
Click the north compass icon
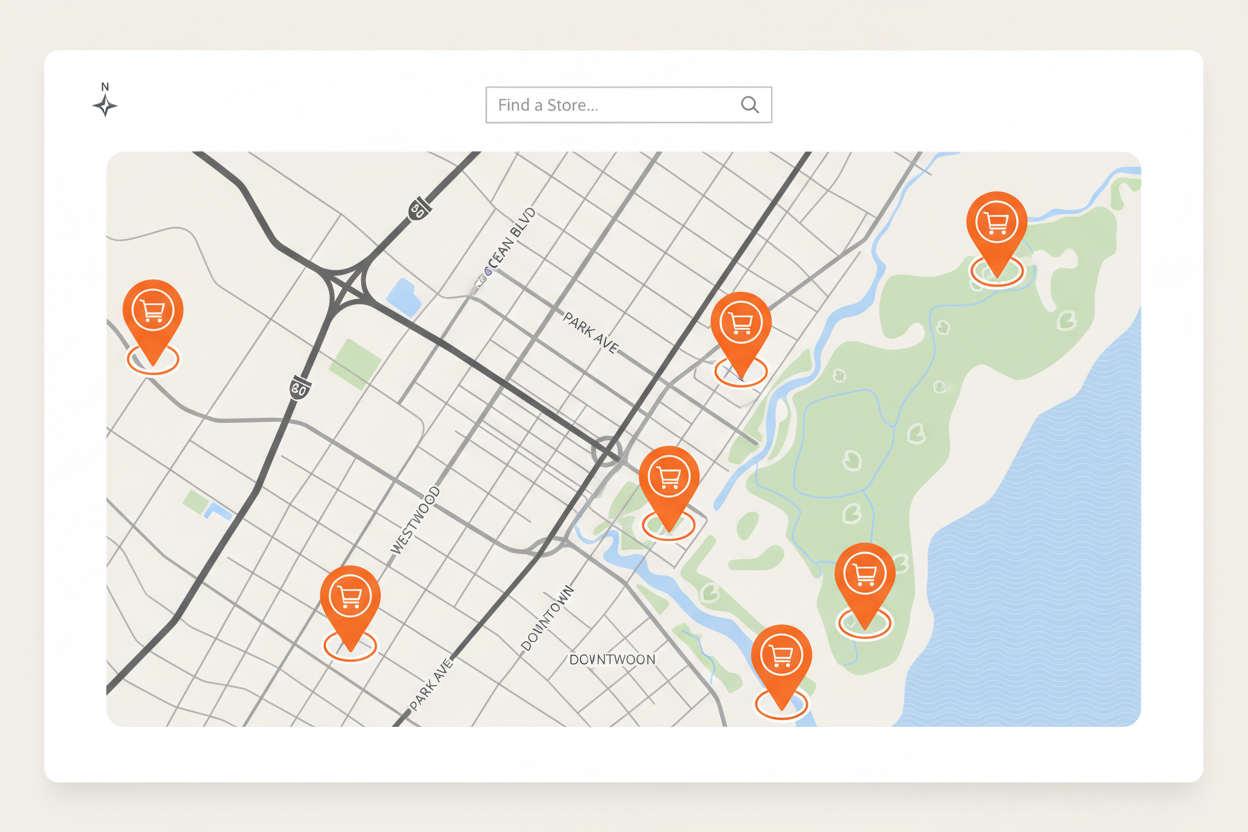pos(105,103)
